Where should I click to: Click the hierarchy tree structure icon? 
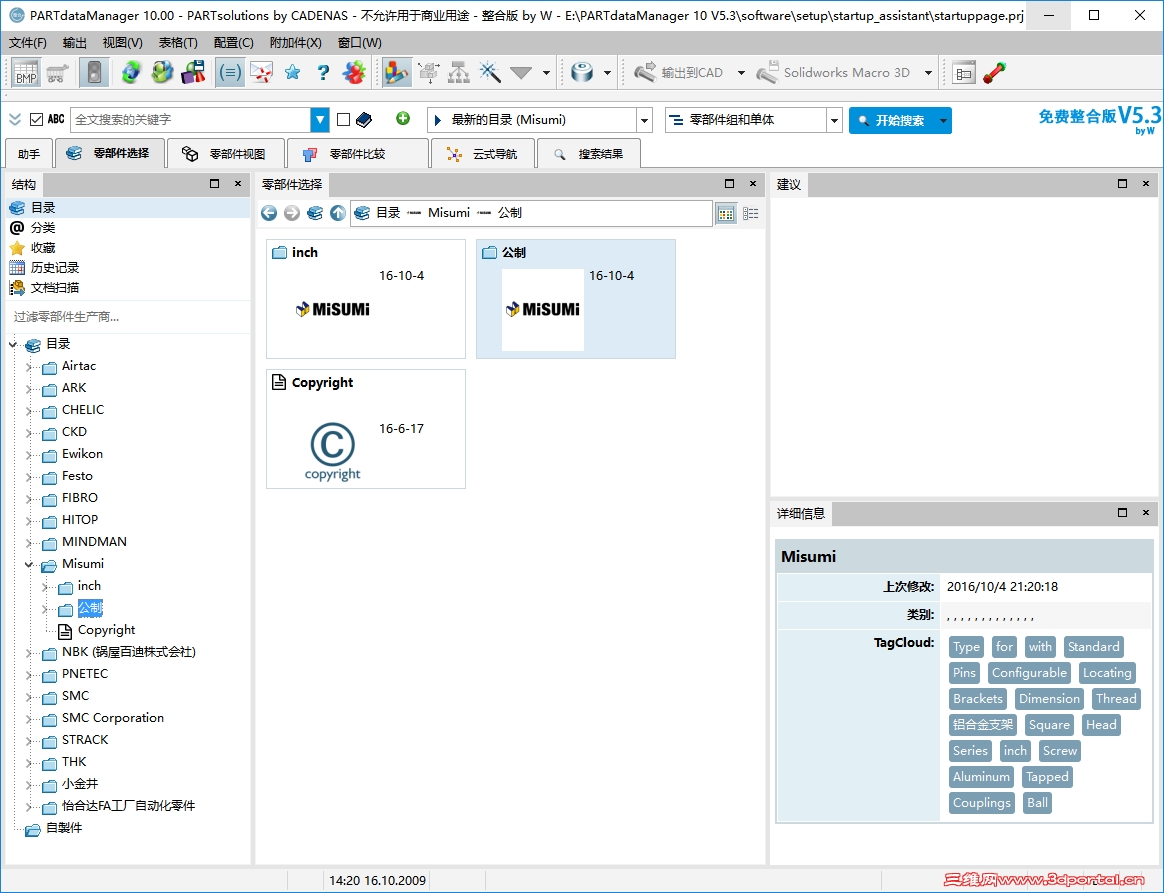click(459, 73)
